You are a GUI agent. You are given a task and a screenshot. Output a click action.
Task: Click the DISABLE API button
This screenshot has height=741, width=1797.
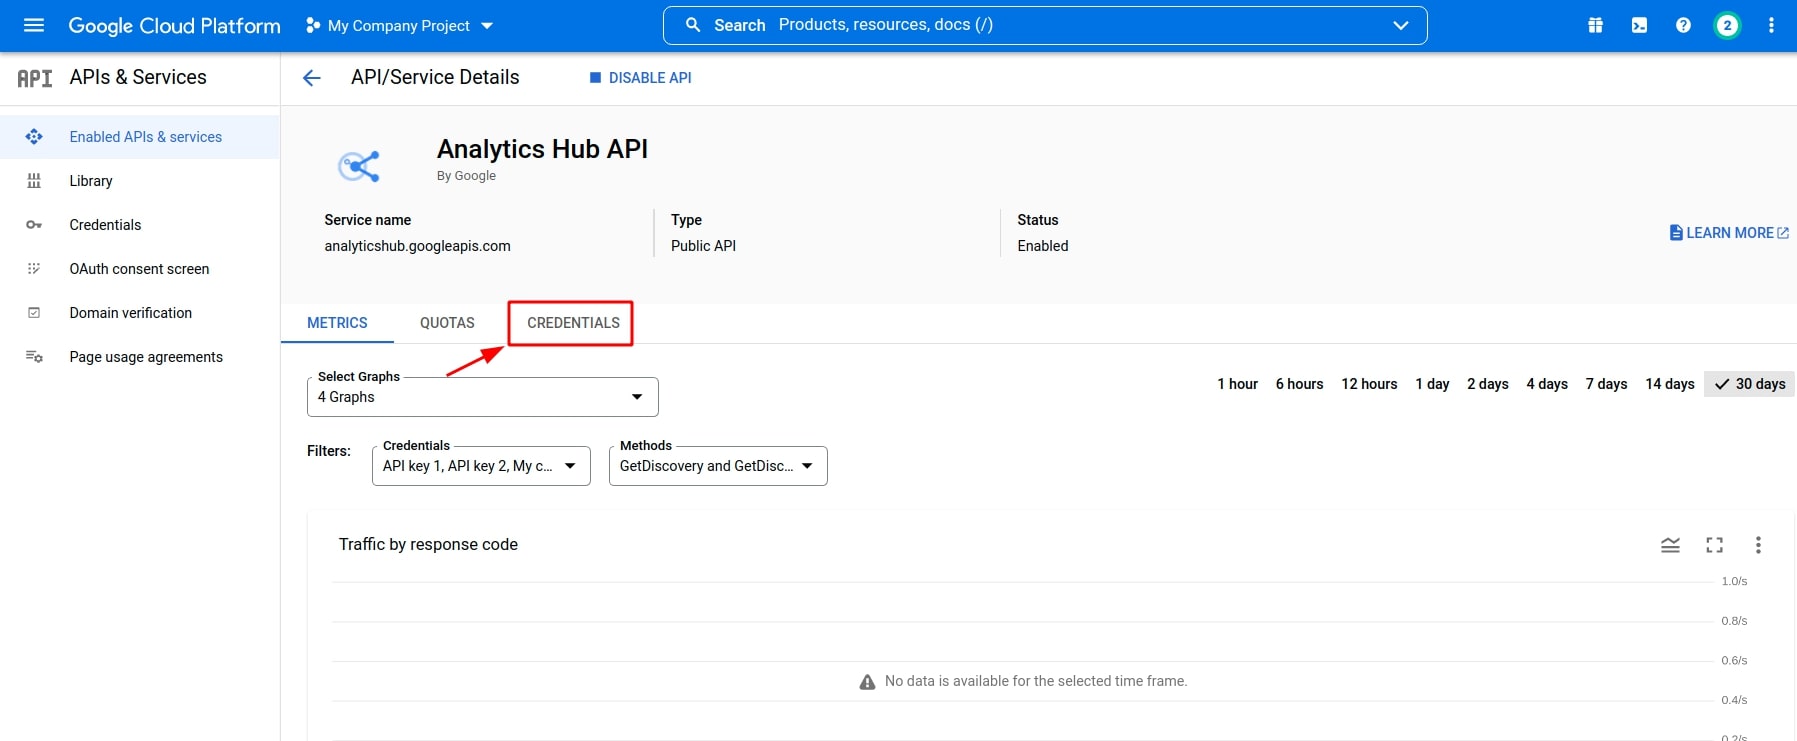[x=640, y=78]
